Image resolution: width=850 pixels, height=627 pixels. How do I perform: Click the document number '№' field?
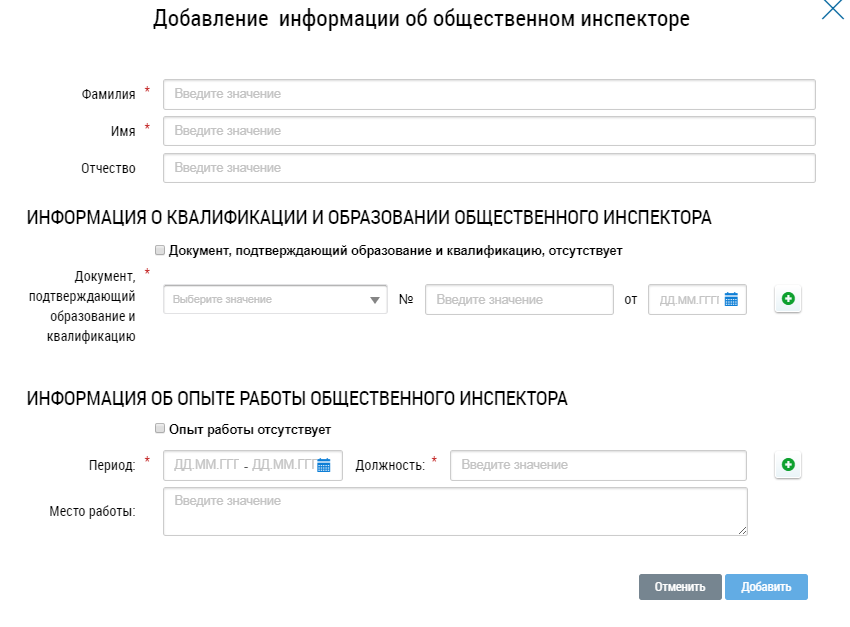[518, 300]
